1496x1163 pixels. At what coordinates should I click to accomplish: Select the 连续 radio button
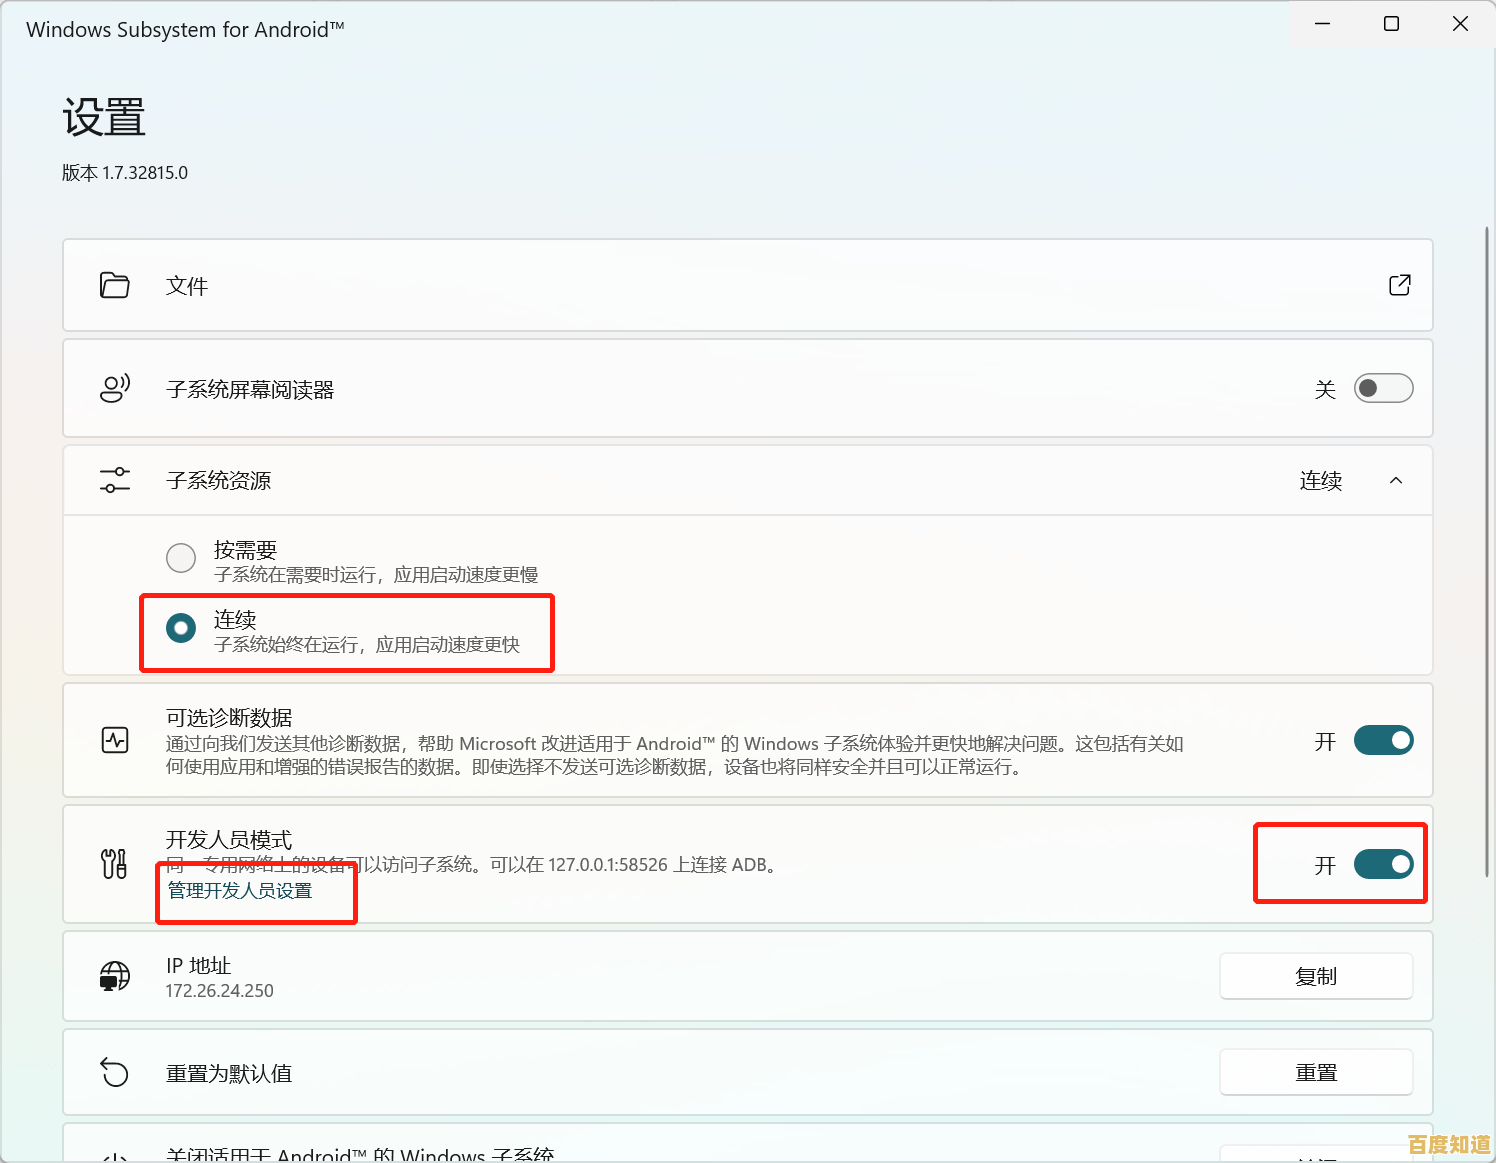tap(180, 629)
